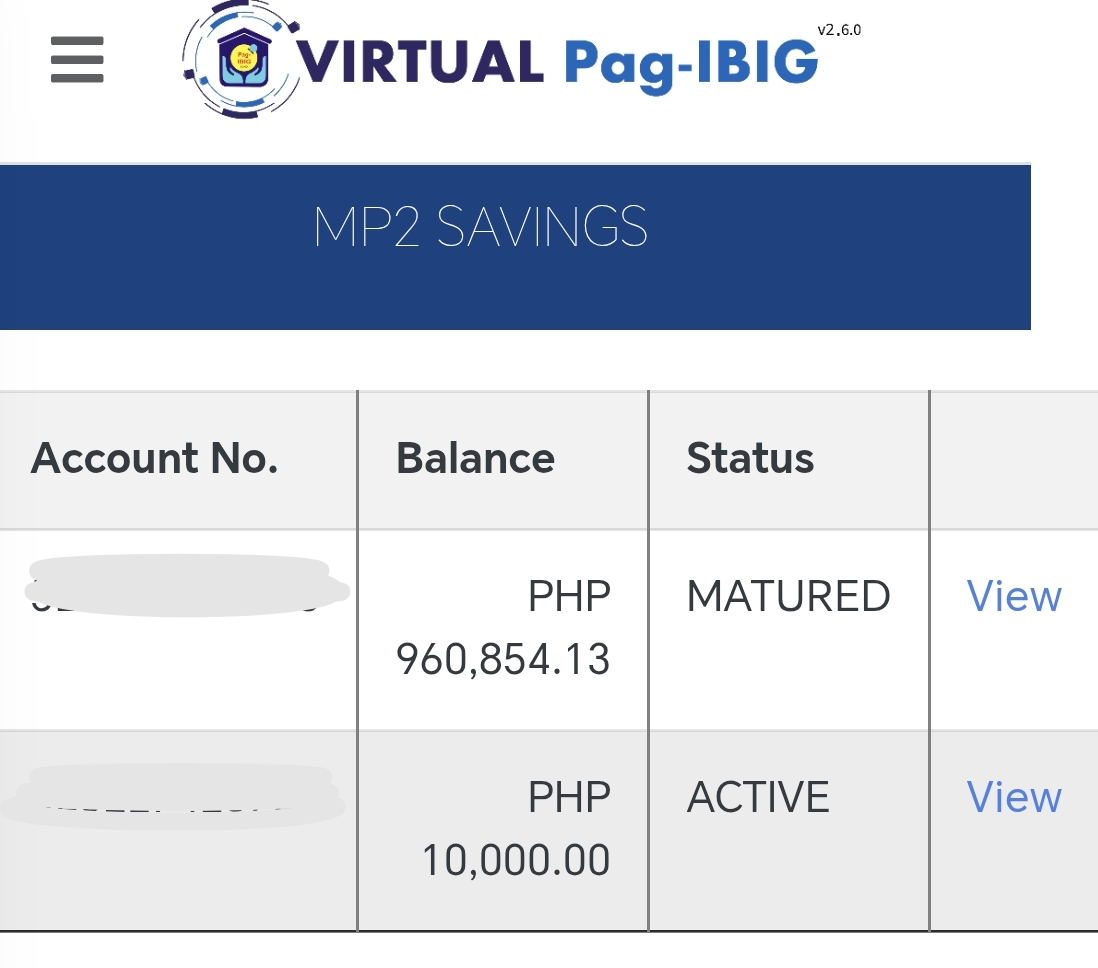Image resolution: width=1098 pixels, height=968 pixels.
Task: Click the PHP label in the ACTIVE row
Action: 568,798
